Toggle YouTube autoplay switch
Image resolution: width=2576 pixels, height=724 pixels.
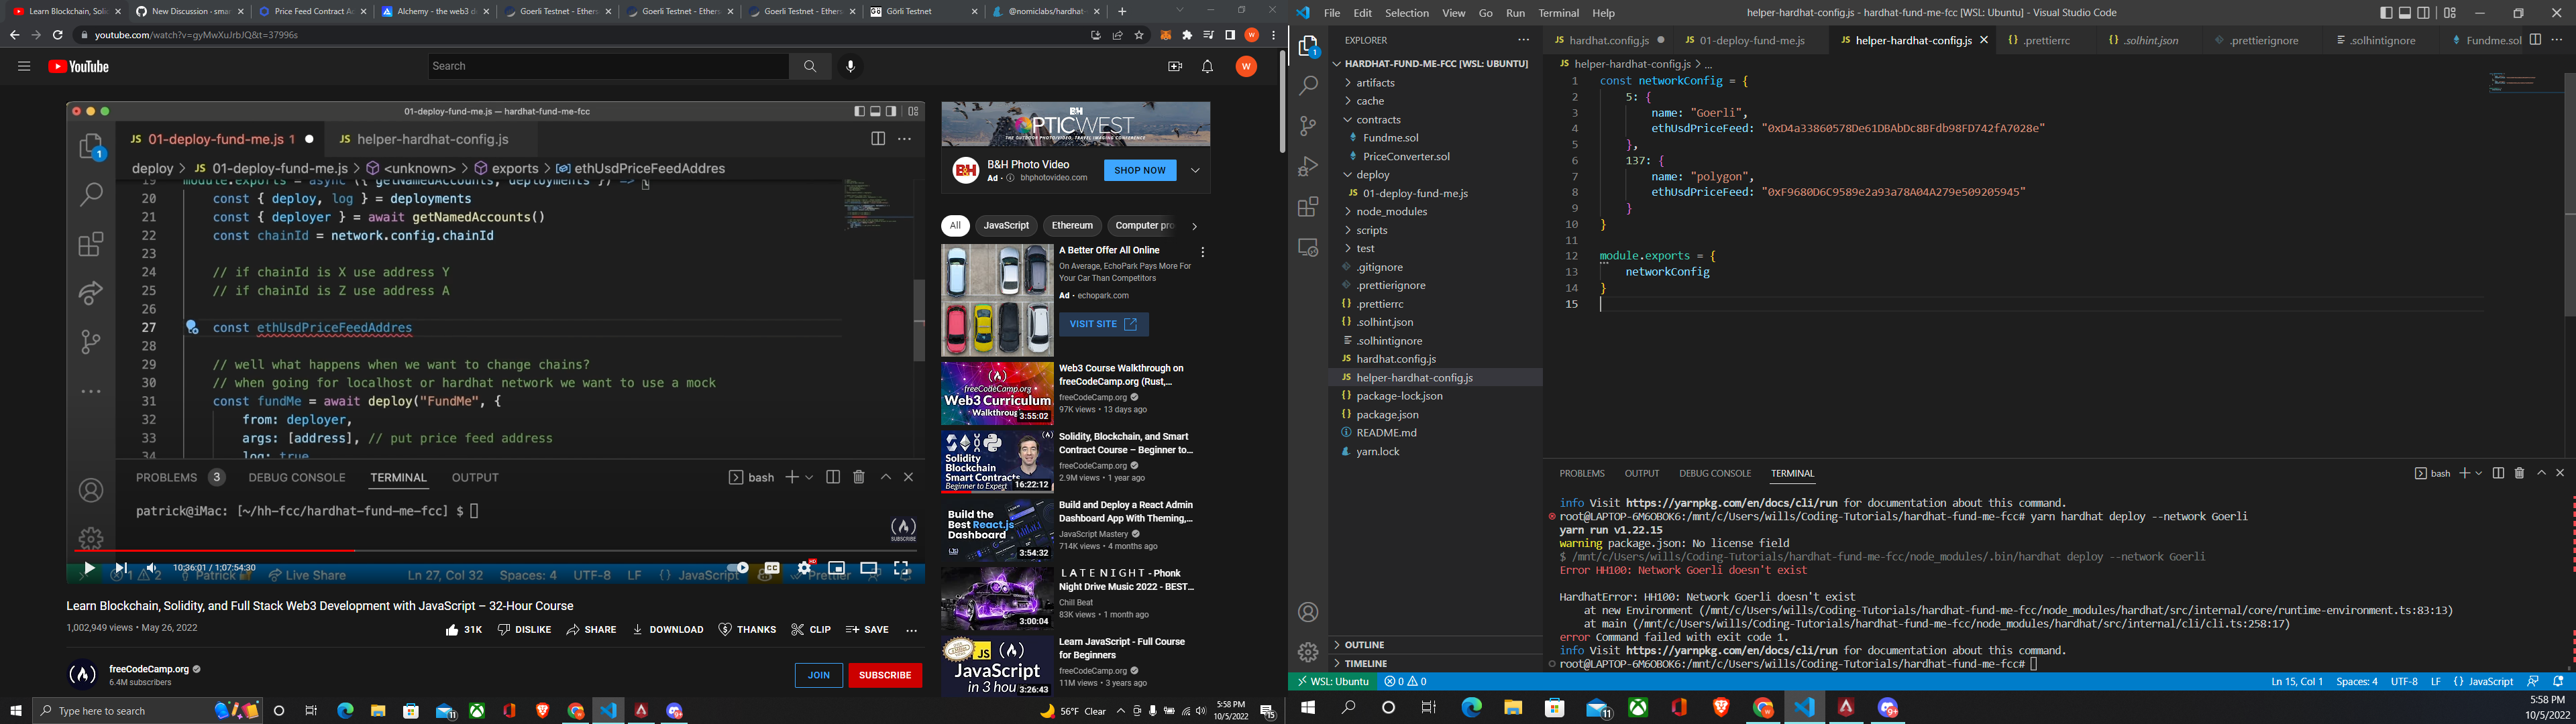737,568
